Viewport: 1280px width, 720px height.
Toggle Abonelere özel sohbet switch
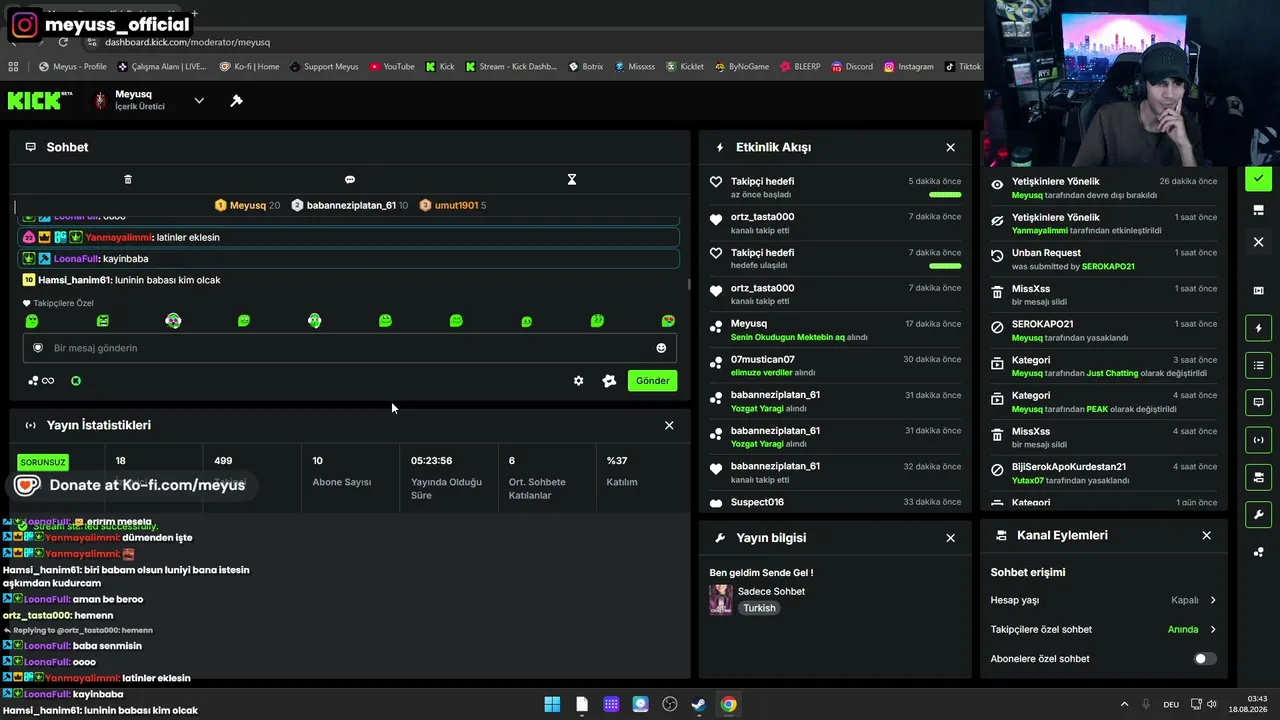coord(1205,659)
